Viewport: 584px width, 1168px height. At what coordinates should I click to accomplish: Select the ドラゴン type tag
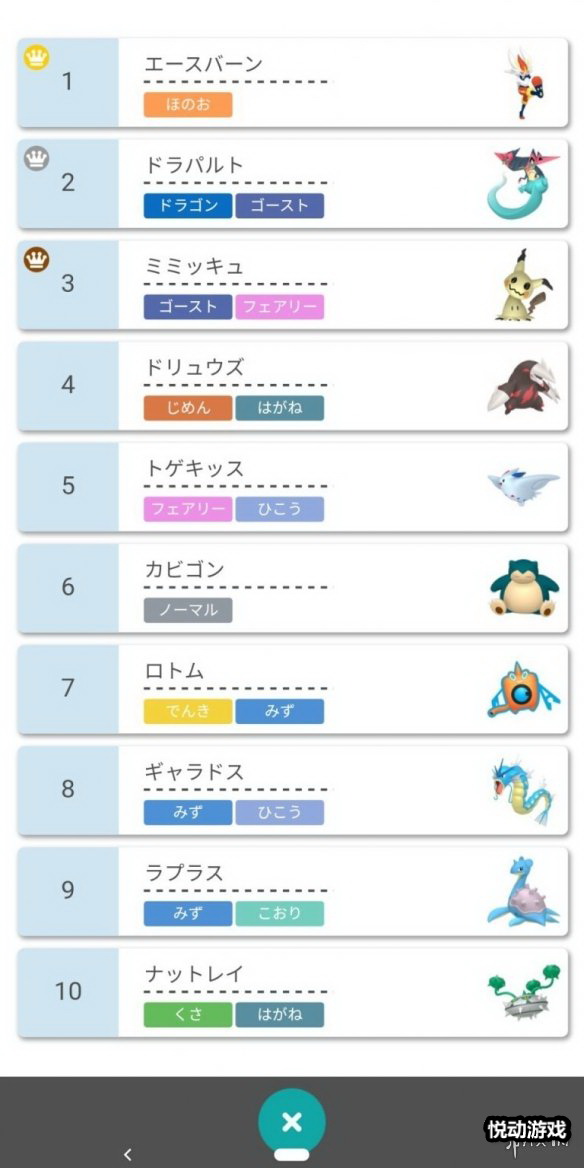[x=188, y=206]
